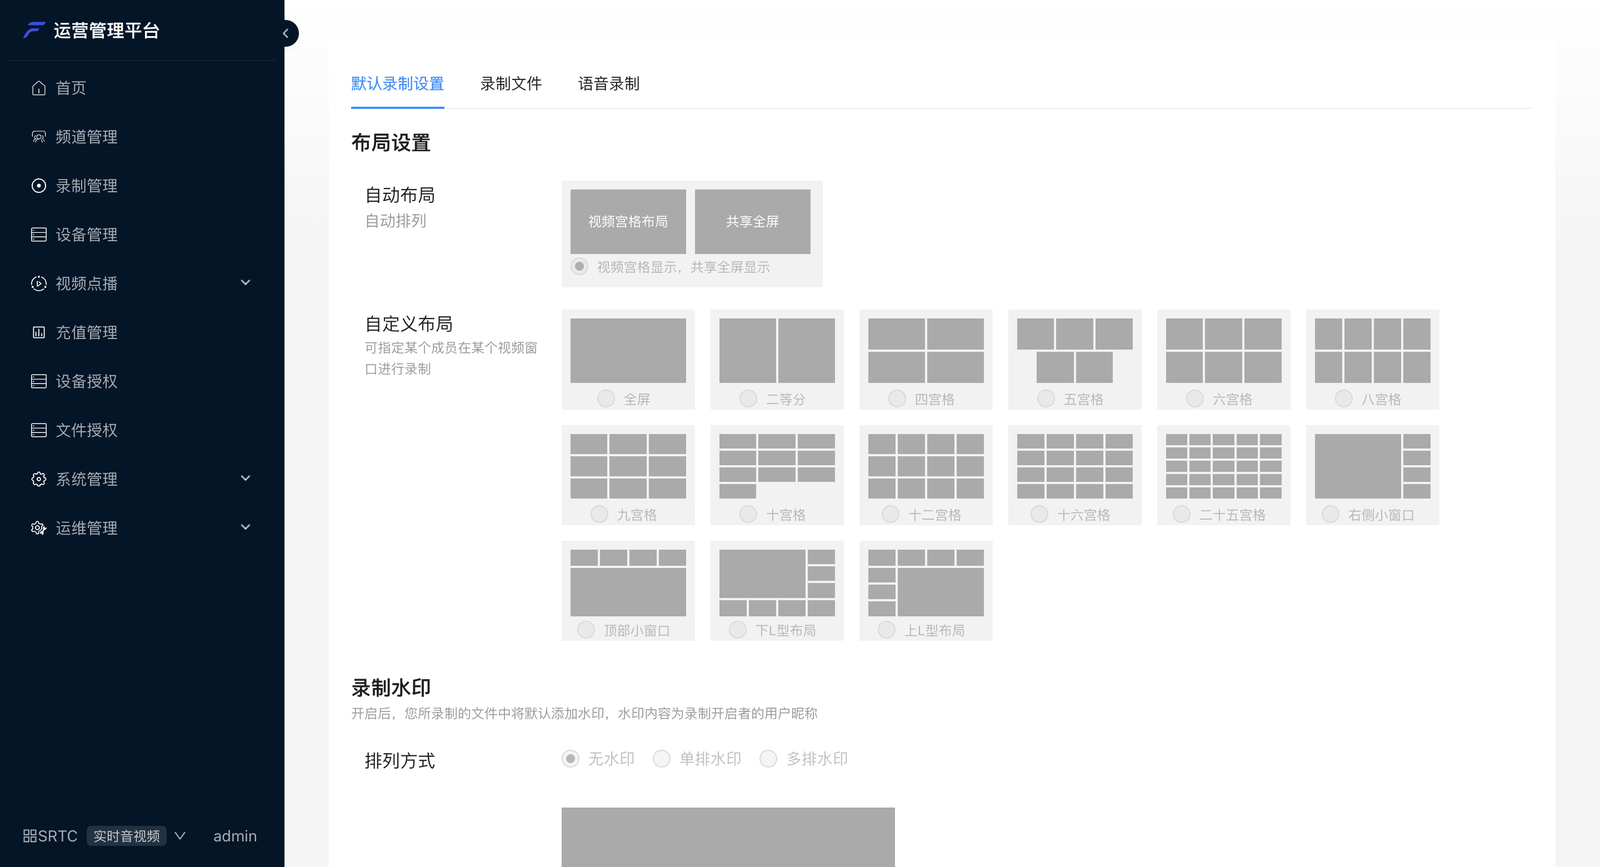This screenshot has width=1600, height=867.
Task: Click the admin user name
Action: (x=235, y=836)
